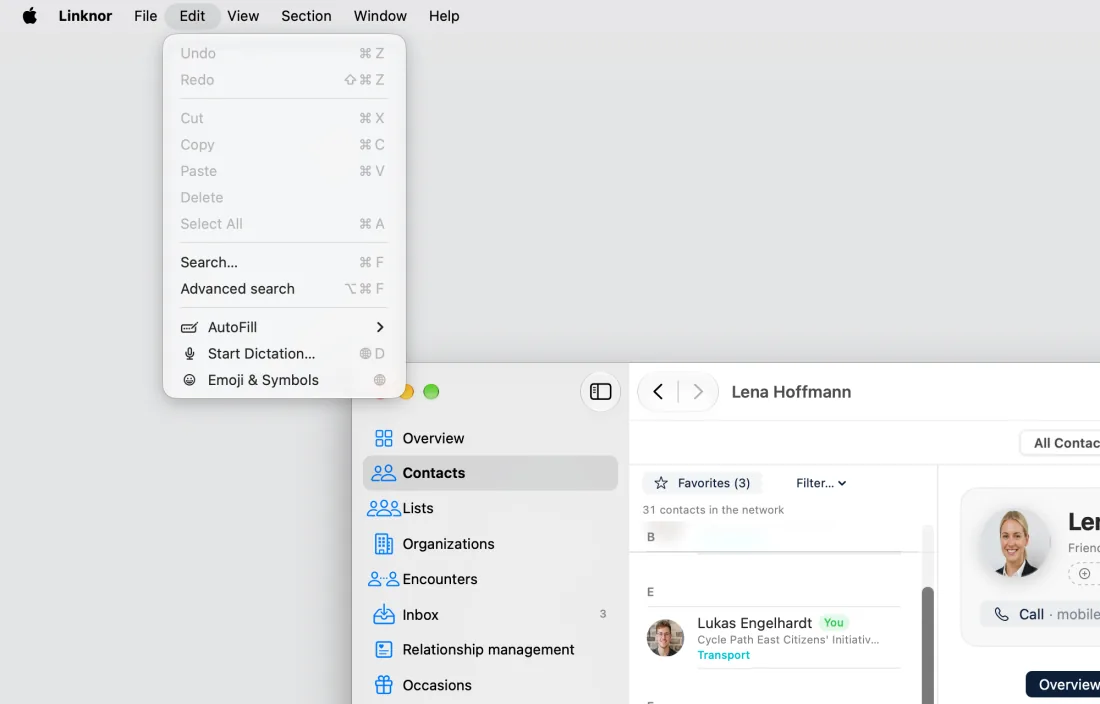1100x704 pixels.
Task: Open Inbox in the sidebar
Action: coord(490,615)
